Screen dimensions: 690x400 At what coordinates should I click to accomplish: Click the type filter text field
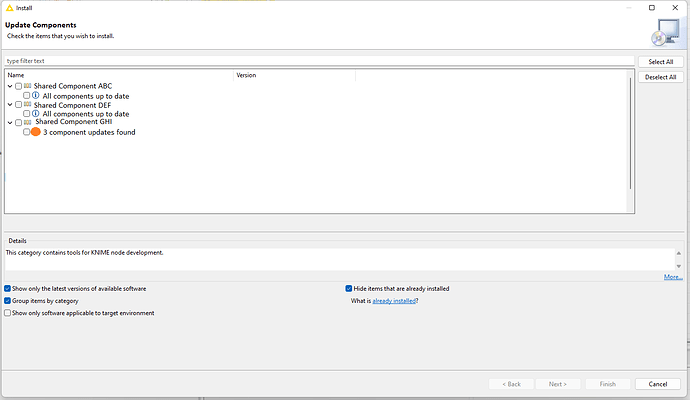tap(319, 61)
